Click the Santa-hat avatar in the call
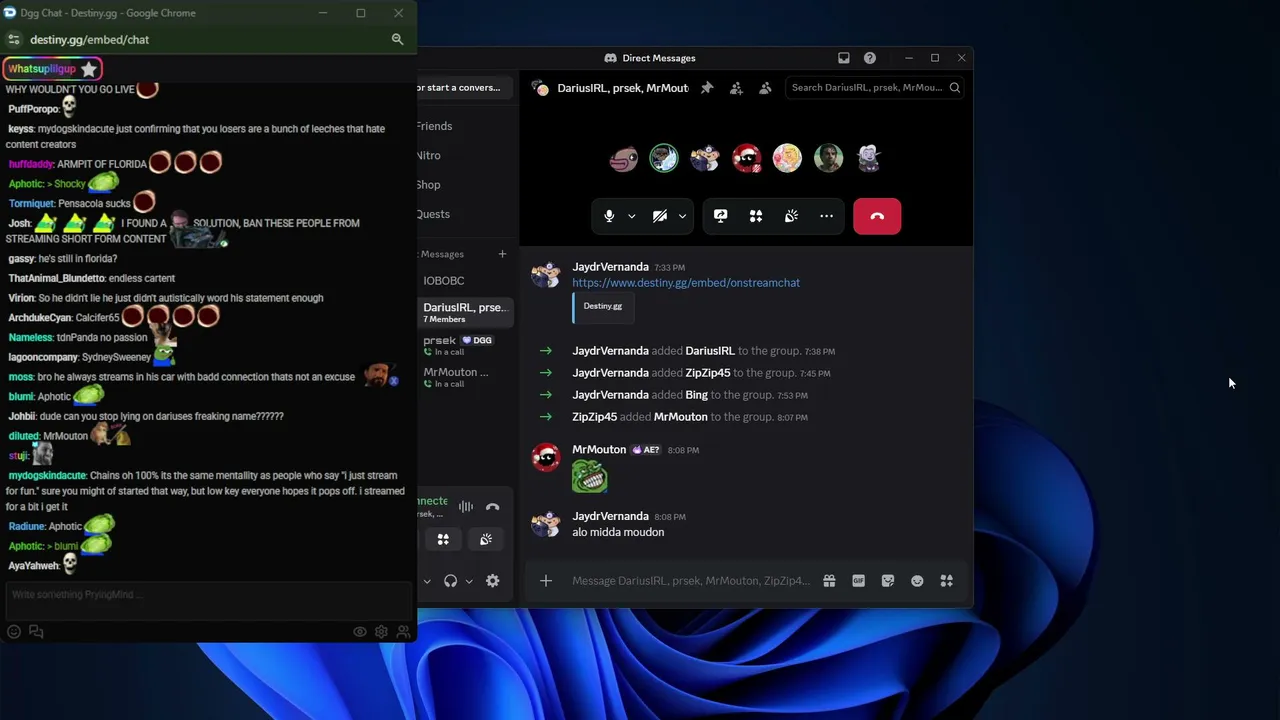Image resolution: width=1280 pixels, height=720 pixels. point(746,158)
